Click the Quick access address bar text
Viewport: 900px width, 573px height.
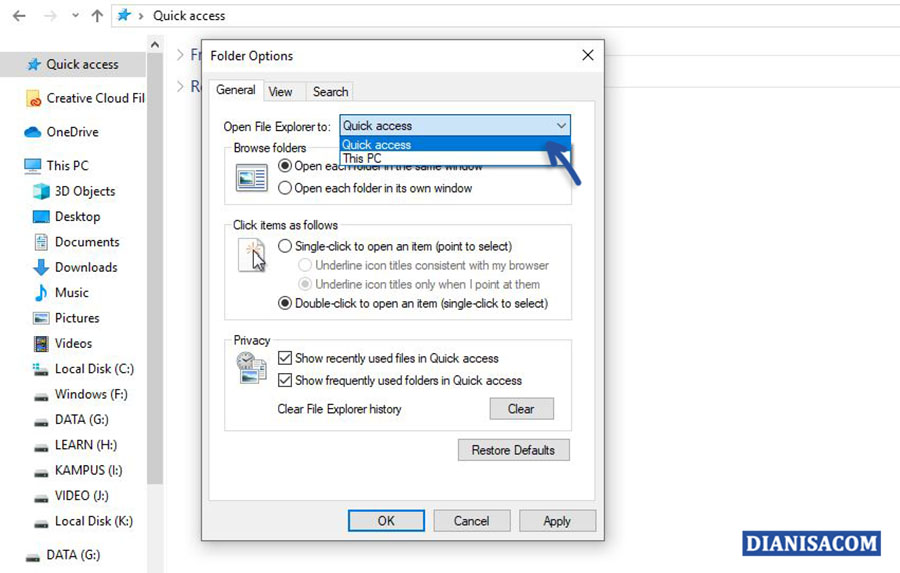point(189,16)
